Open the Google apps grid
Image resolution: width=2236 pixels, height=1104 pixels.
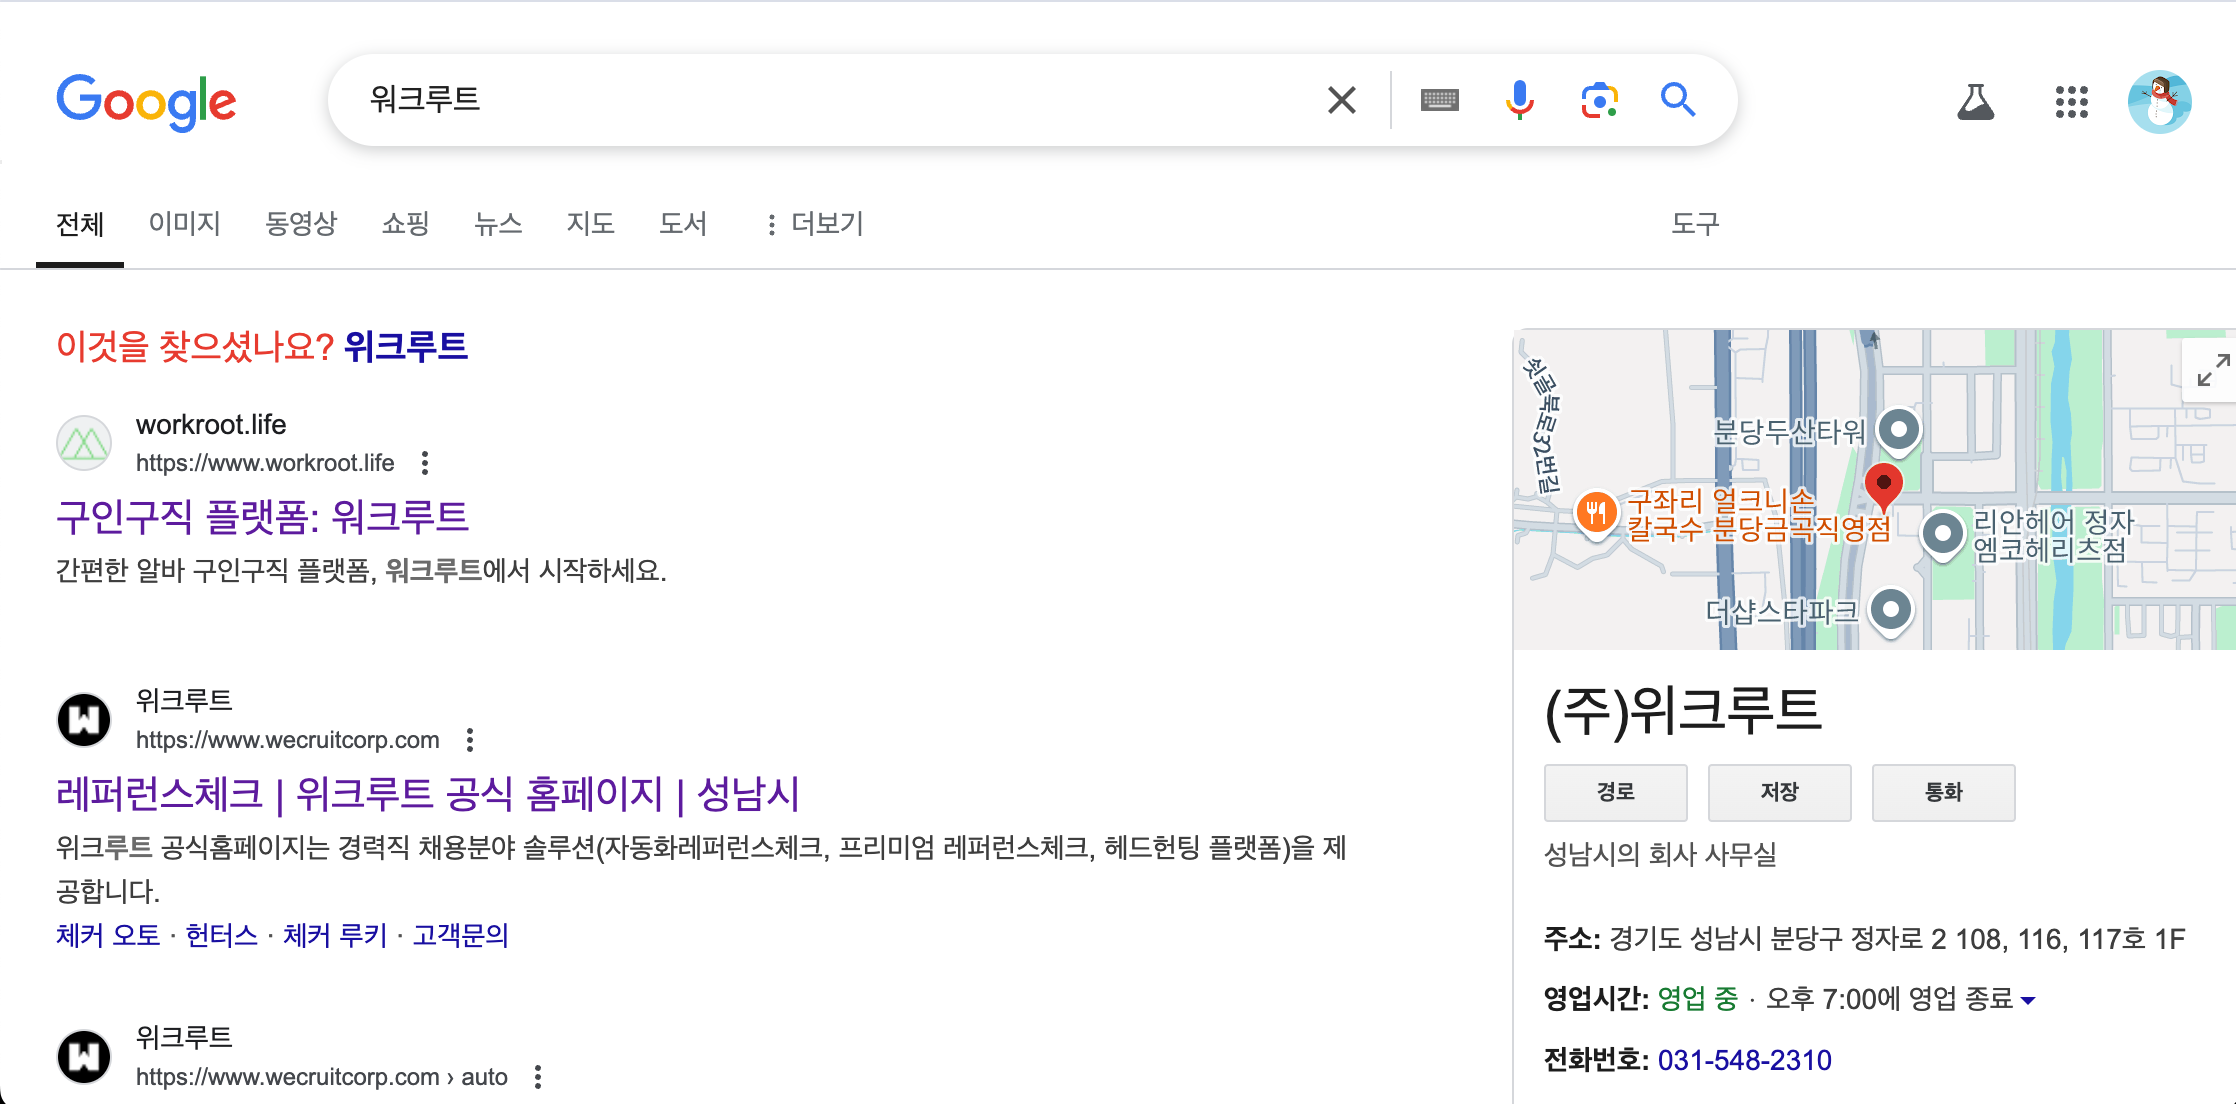point(2071,101)
